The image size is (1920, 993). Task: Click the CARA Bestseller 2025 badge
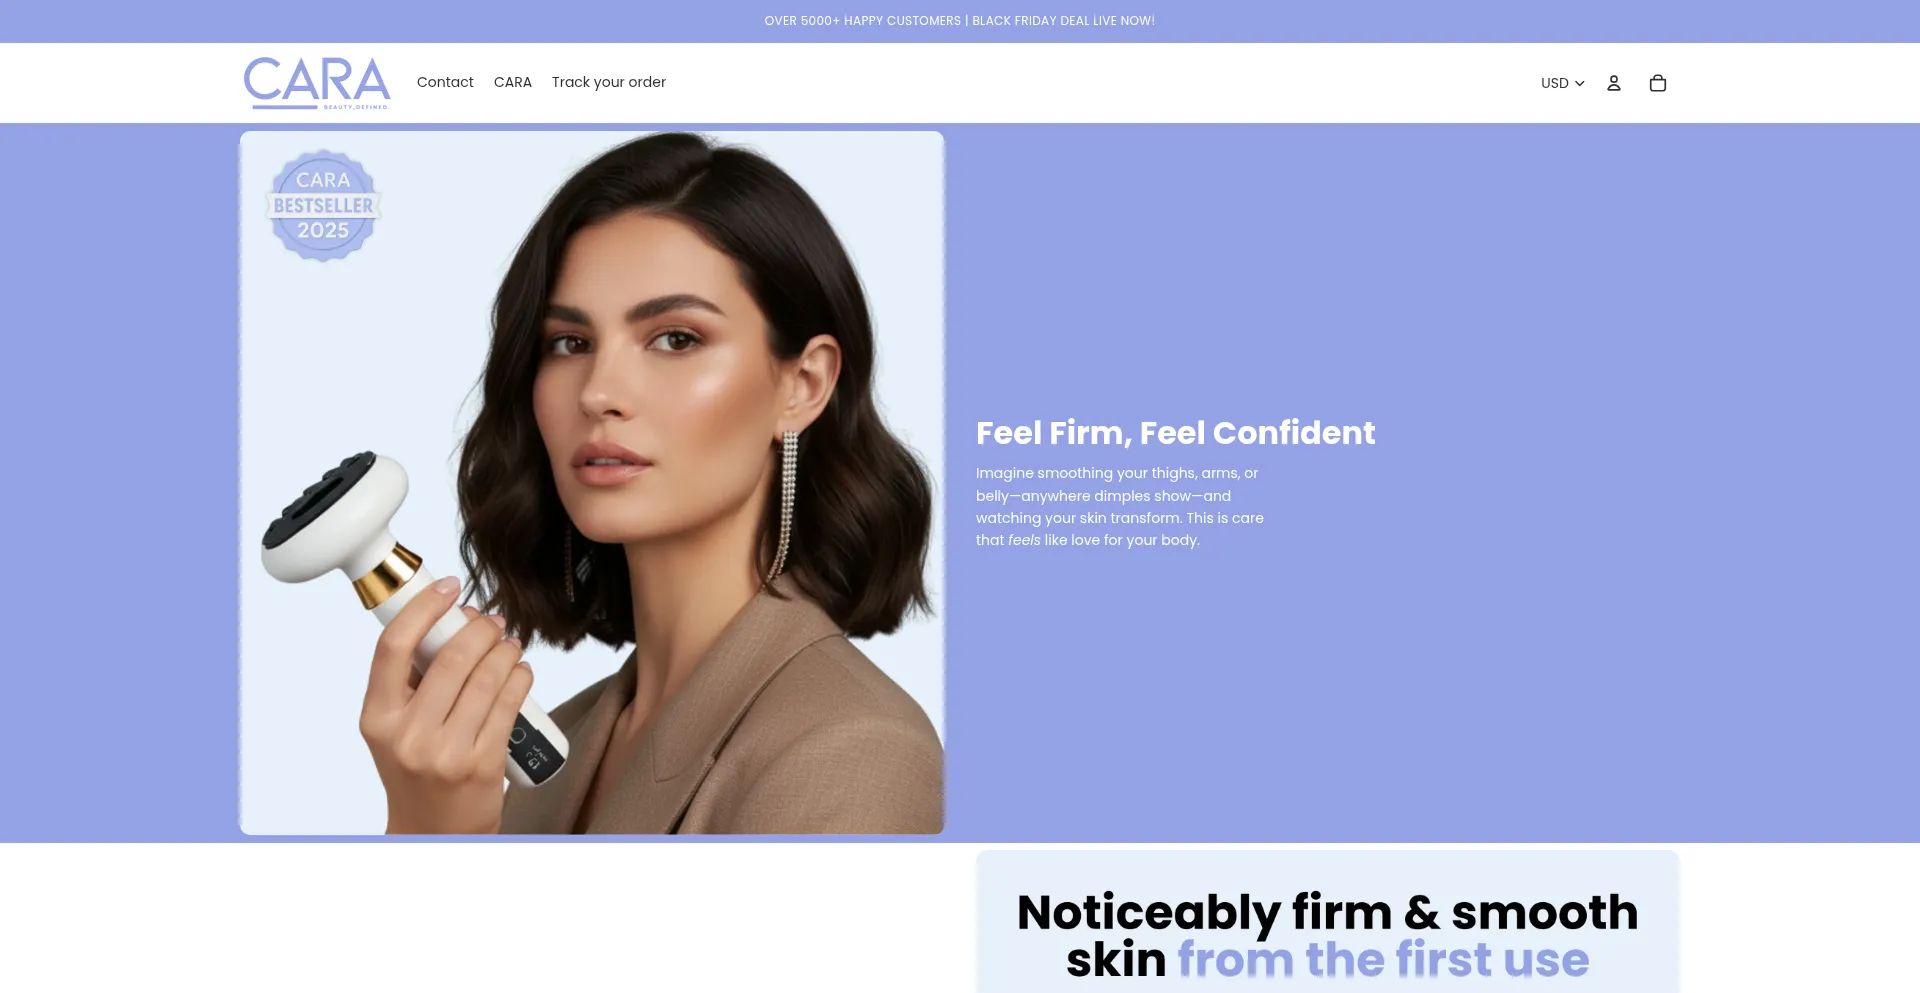tap(323, 206)
